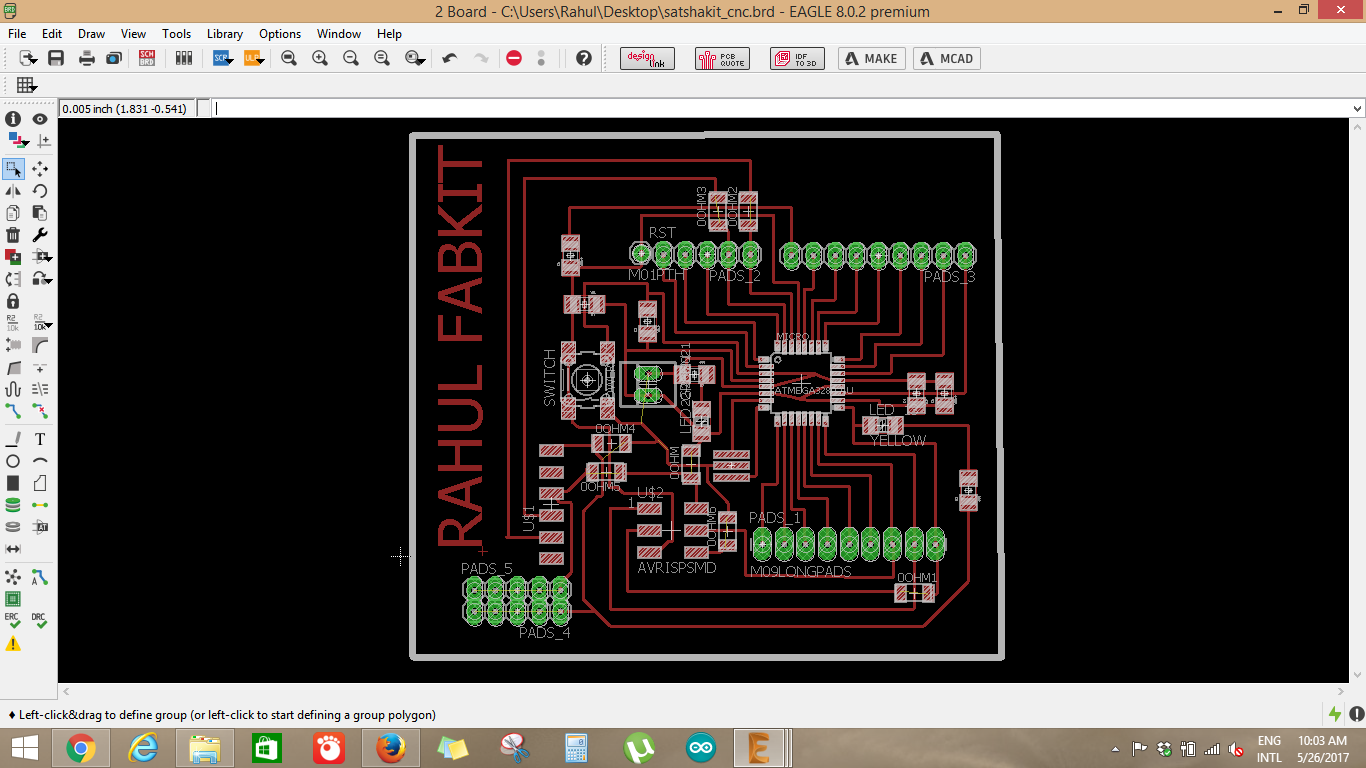The image size is (1366, 768).
Task: Toggle the Lock padlock tool
Action: point(13,301)
